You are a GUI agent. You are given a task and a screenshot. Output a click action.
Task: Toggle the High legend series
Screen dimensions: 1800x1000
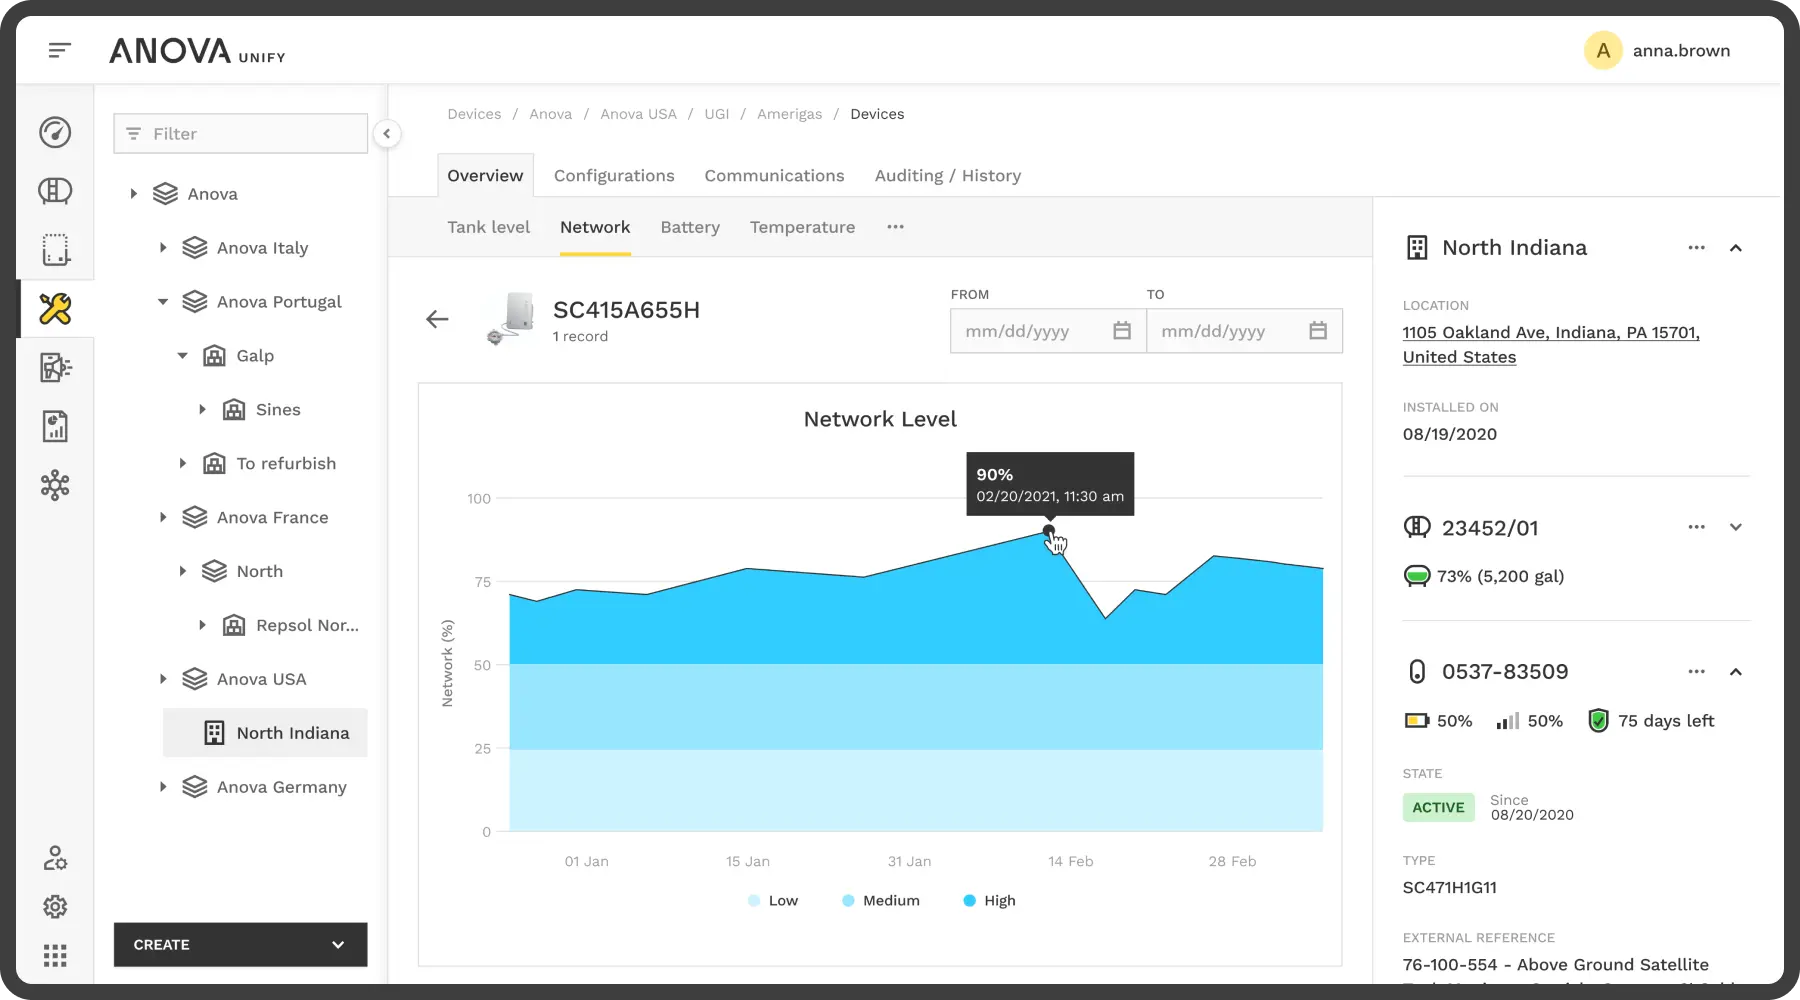(x=988, y=901)
